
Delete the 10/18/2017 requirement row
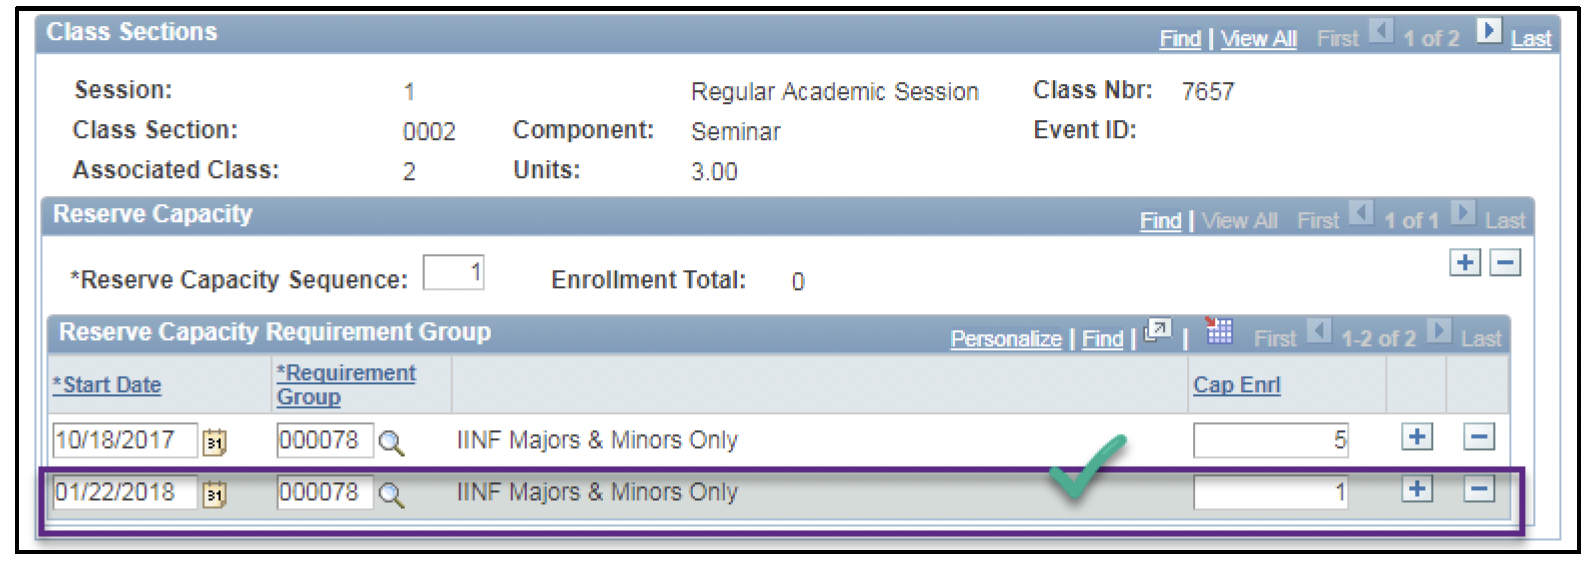pos(1479,438)
